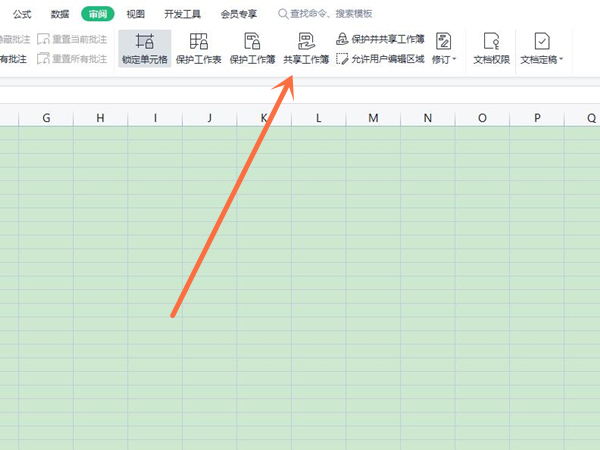Switch to the 数据 tab
This screenshot has width=600, height=450.
60,14
